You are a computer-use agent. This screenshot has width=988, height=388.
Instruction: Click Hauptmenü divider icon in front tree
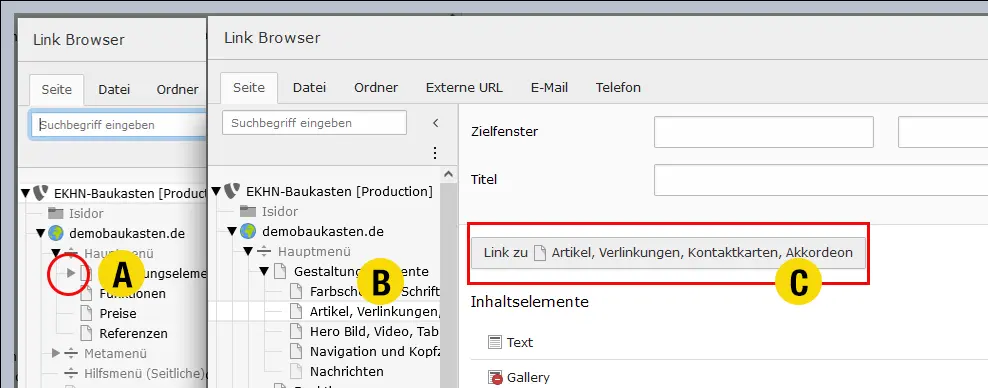pyautogui.click(x=264, y=252)
